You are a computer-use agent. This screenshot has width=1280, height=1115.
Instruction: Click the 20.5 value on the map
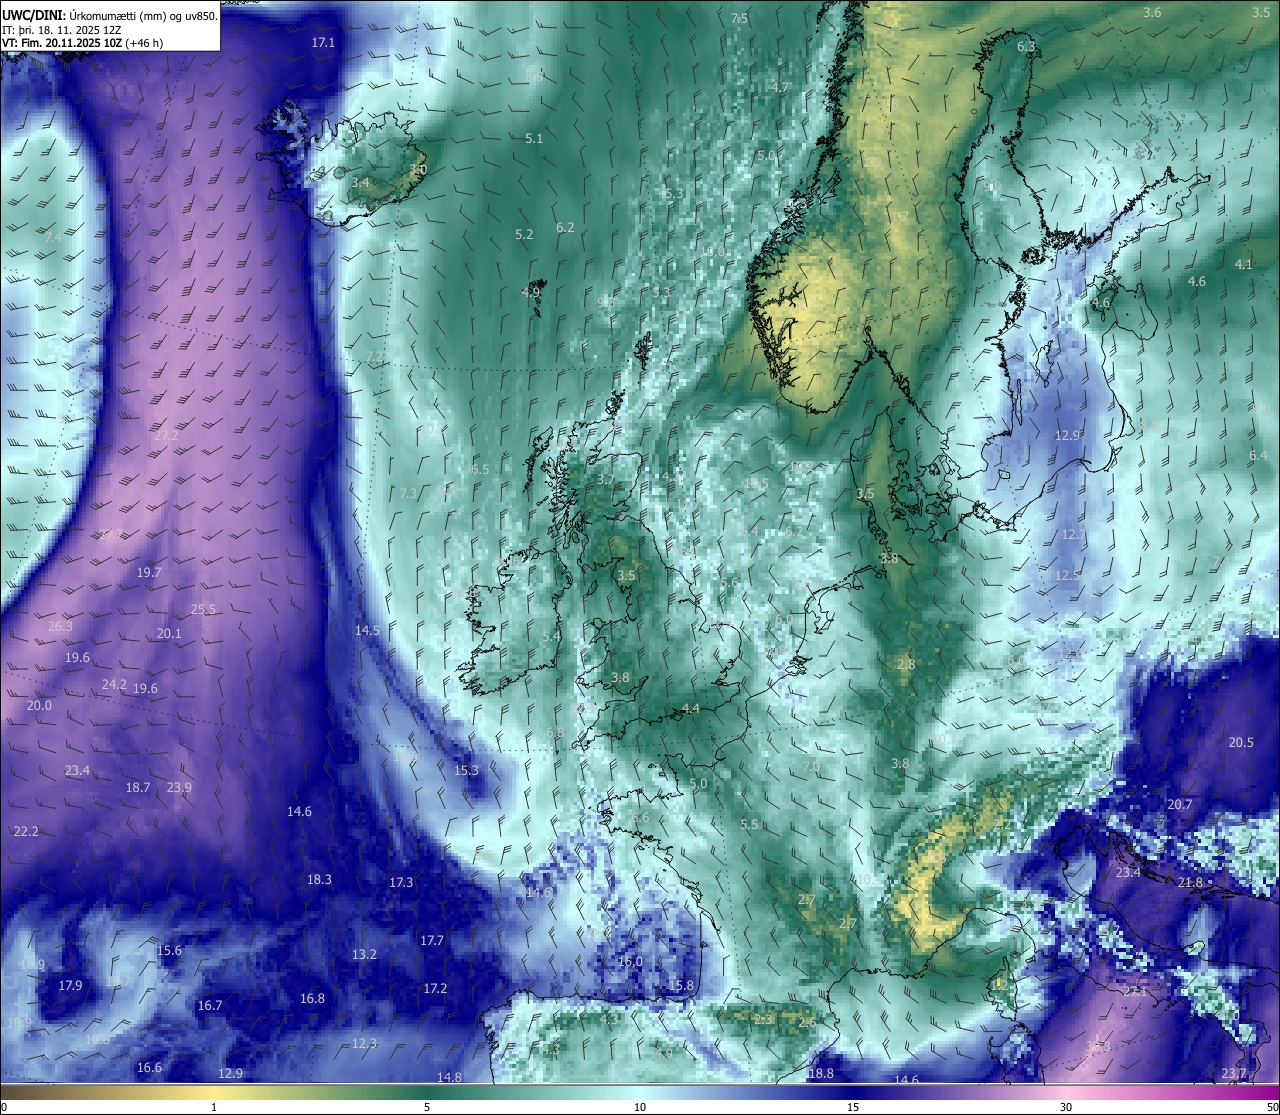pos(1241,743)
